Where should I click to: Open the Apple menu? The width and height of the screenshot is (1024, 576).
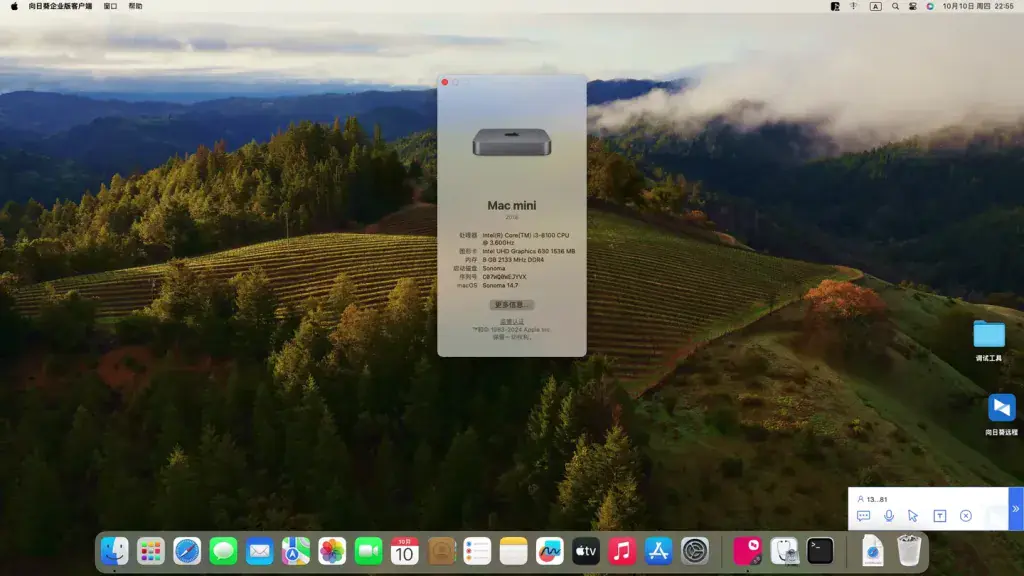[14, 6]
